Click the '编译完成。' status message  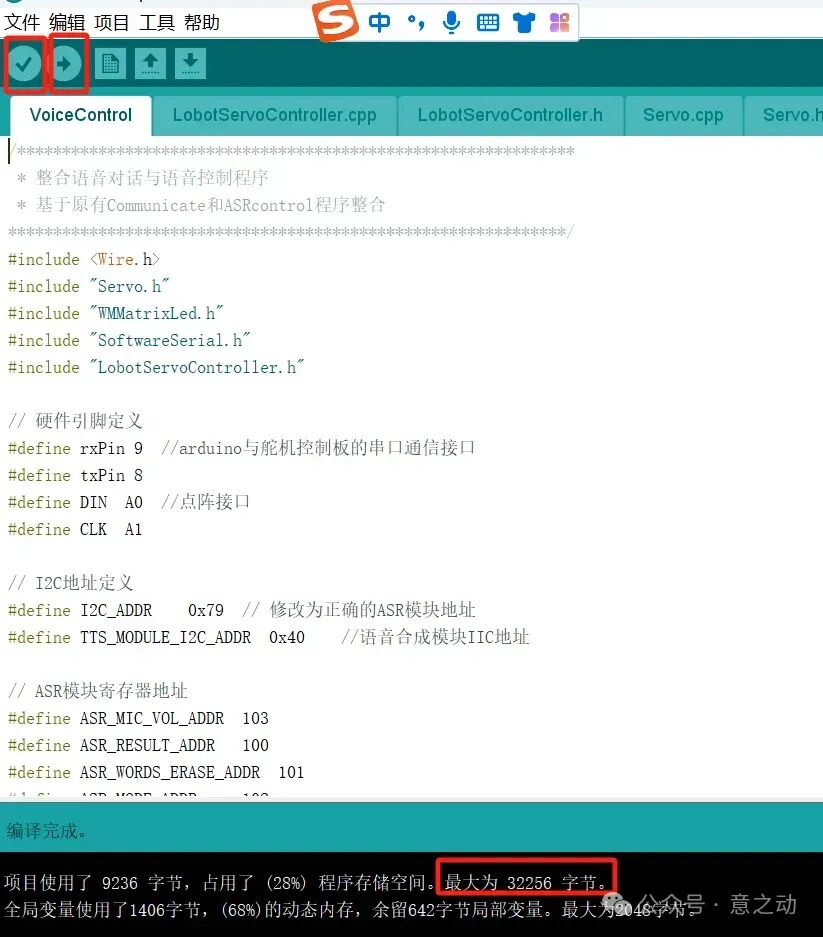point(47,831)
